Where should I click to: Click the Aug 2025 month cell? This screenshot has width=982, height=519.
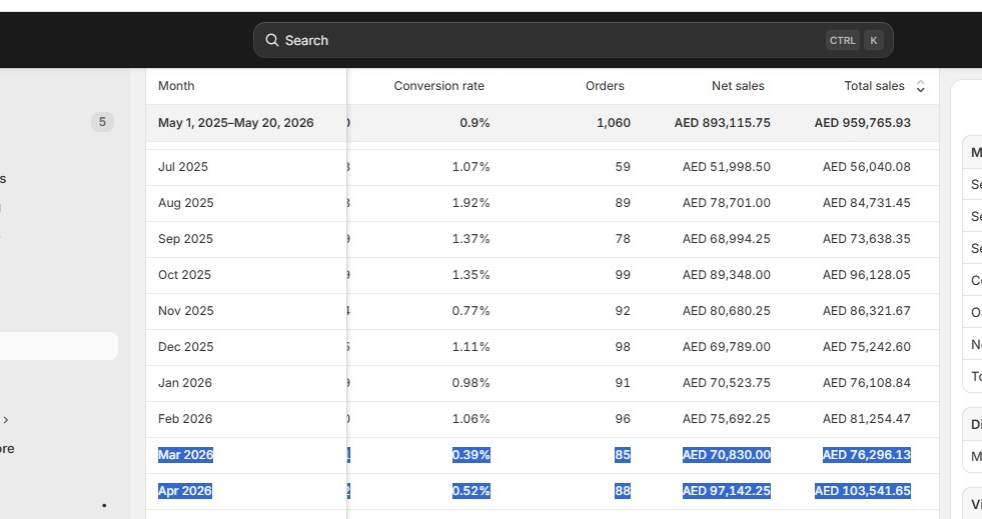pyautogui.click(x=185, y=203)
